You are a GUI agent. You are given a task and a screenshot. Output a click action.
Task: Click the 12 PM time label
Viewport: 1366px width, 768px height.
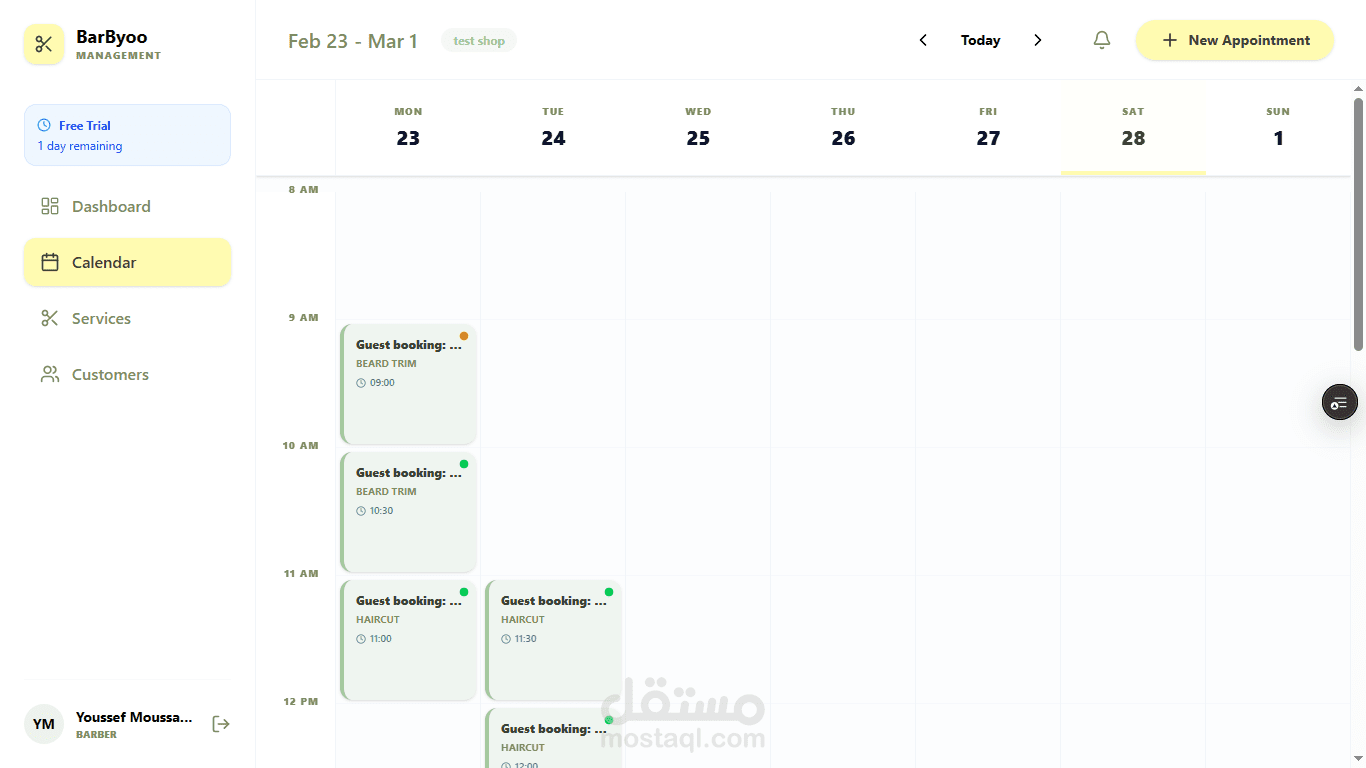click(x=300, y=701)
